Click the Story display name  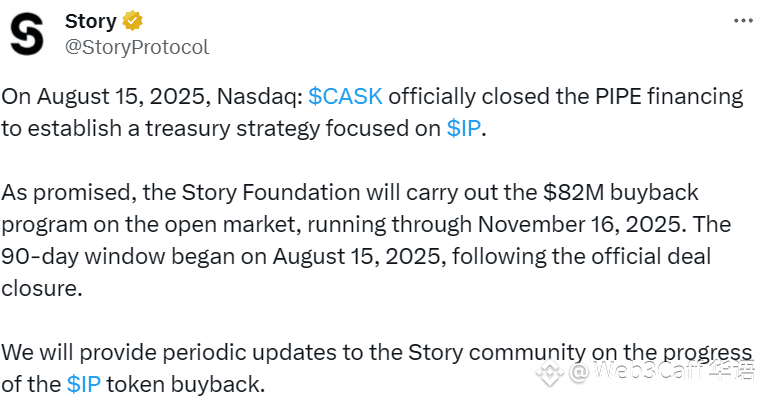[91, 21]
